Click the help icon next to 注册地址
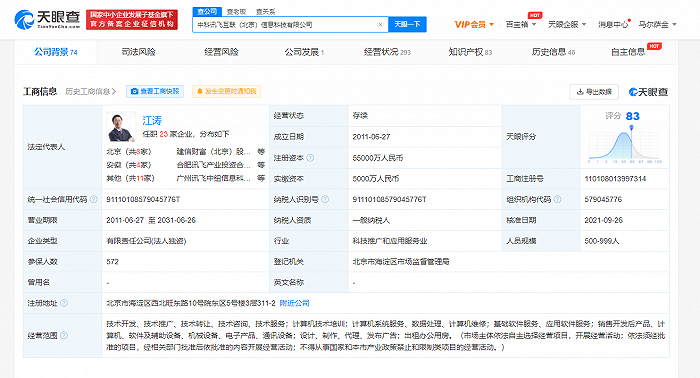Viewport: 700px width, 378px height. click(64, 303)
